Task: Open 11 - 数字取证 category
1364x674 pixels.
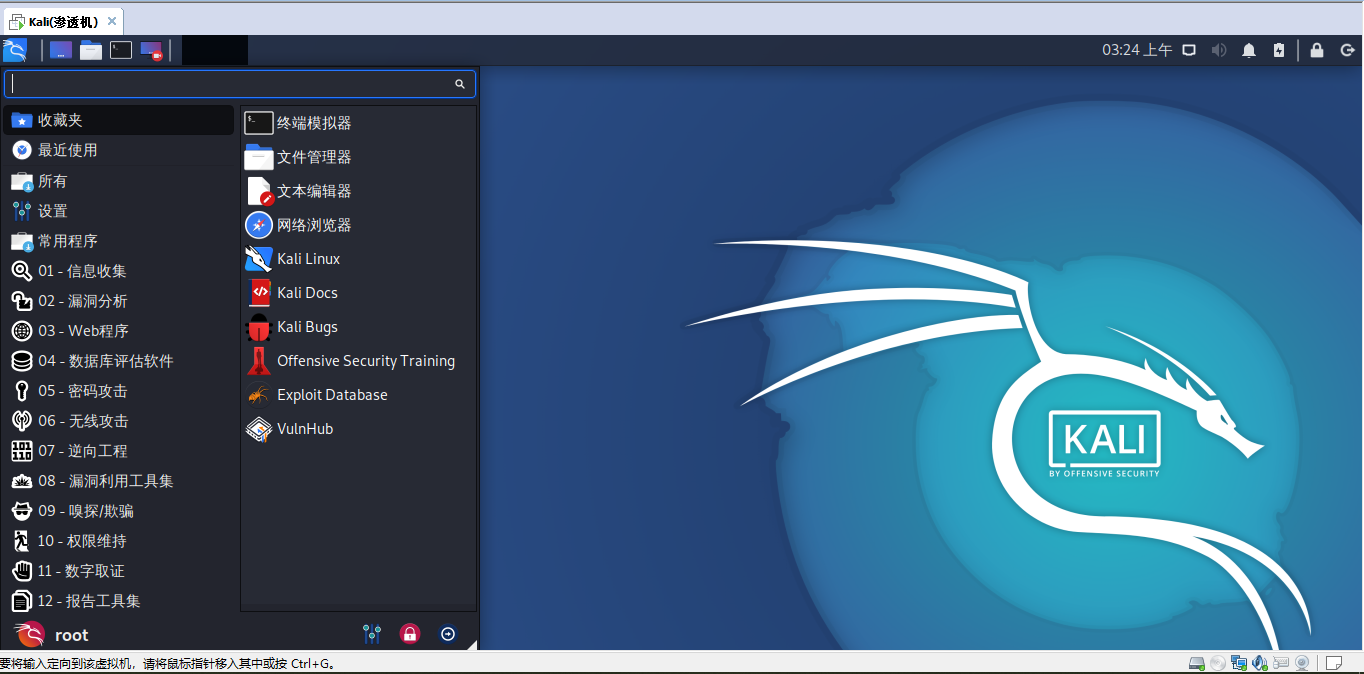Action: pyautogui.click(x=119, y=571)
